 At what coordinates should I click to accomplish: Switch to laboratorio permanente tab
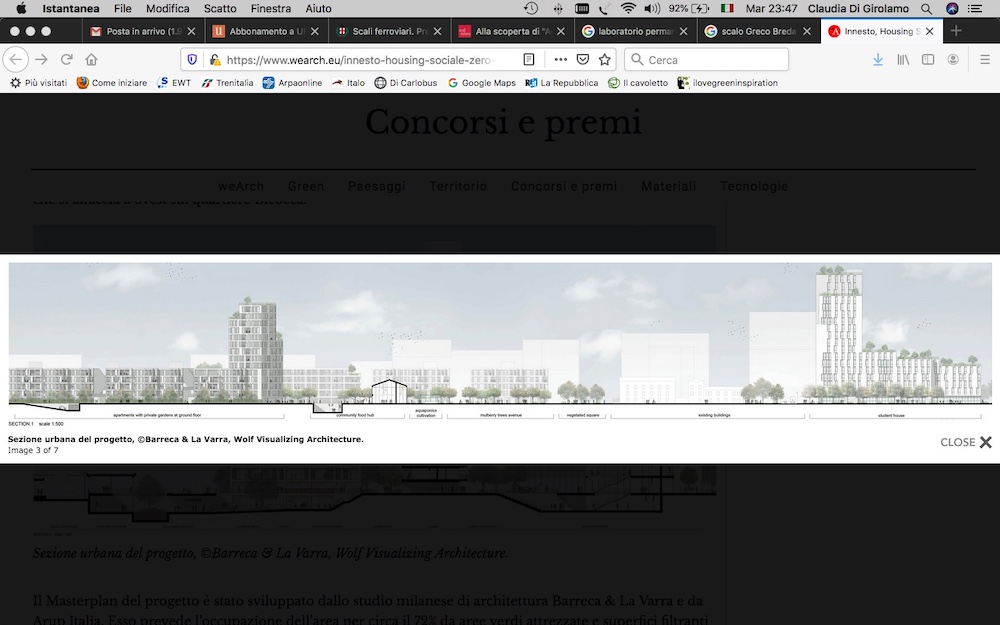tap(636, 31)
